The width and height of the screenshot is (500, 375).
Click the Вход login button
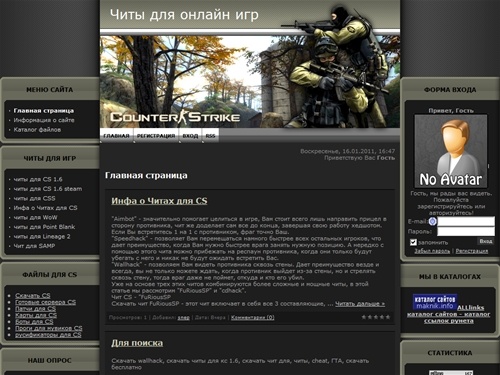click(486, 241)
